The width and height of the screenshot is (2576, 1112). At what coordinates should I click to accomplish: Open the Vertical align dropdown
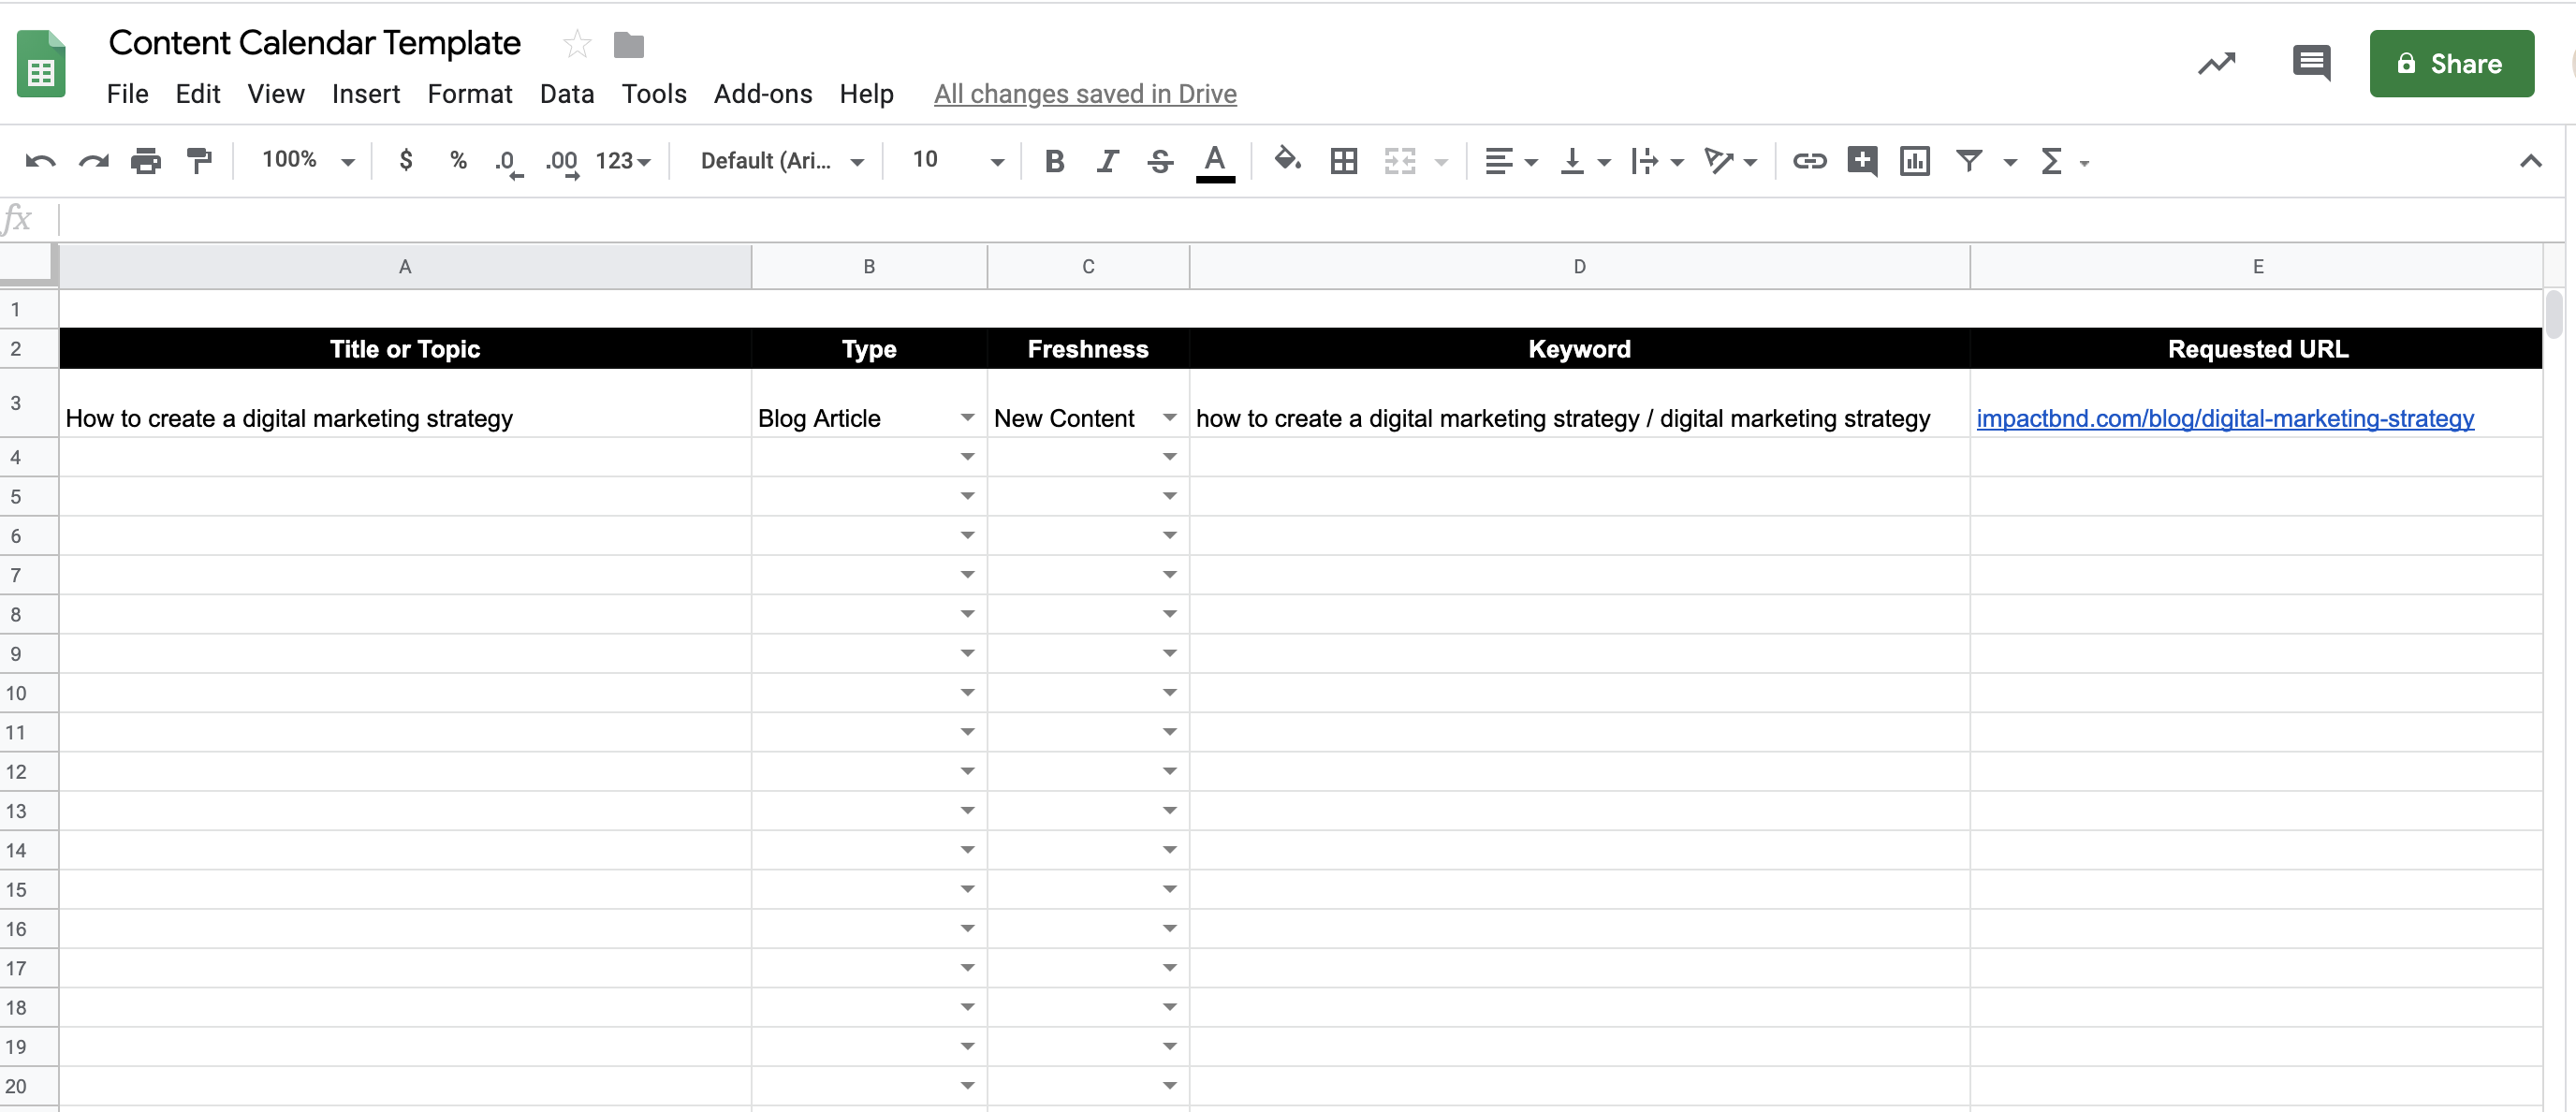click(1584, 161)
